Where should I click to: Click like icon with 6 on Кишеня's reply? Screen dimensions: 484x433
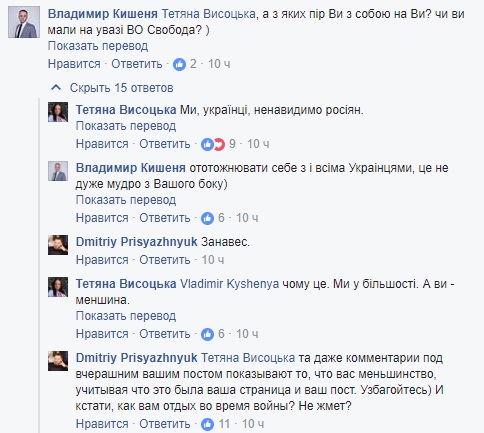tap(207, 218)
